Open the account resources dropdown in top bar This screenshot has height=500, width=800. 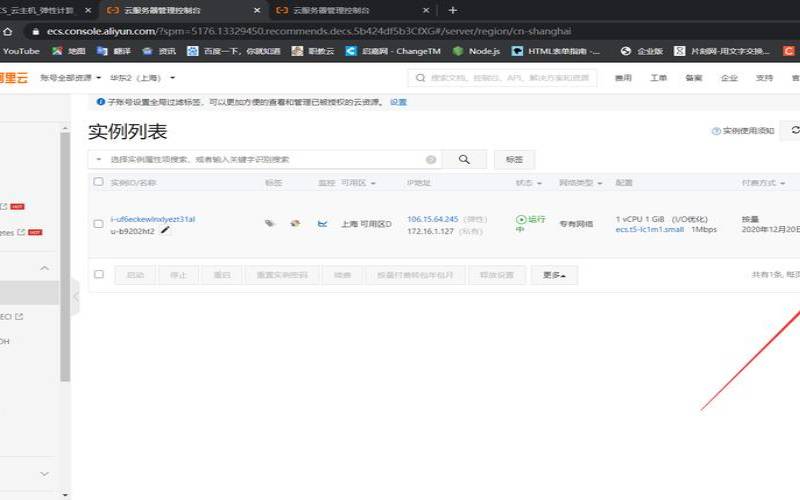[70, 78]
